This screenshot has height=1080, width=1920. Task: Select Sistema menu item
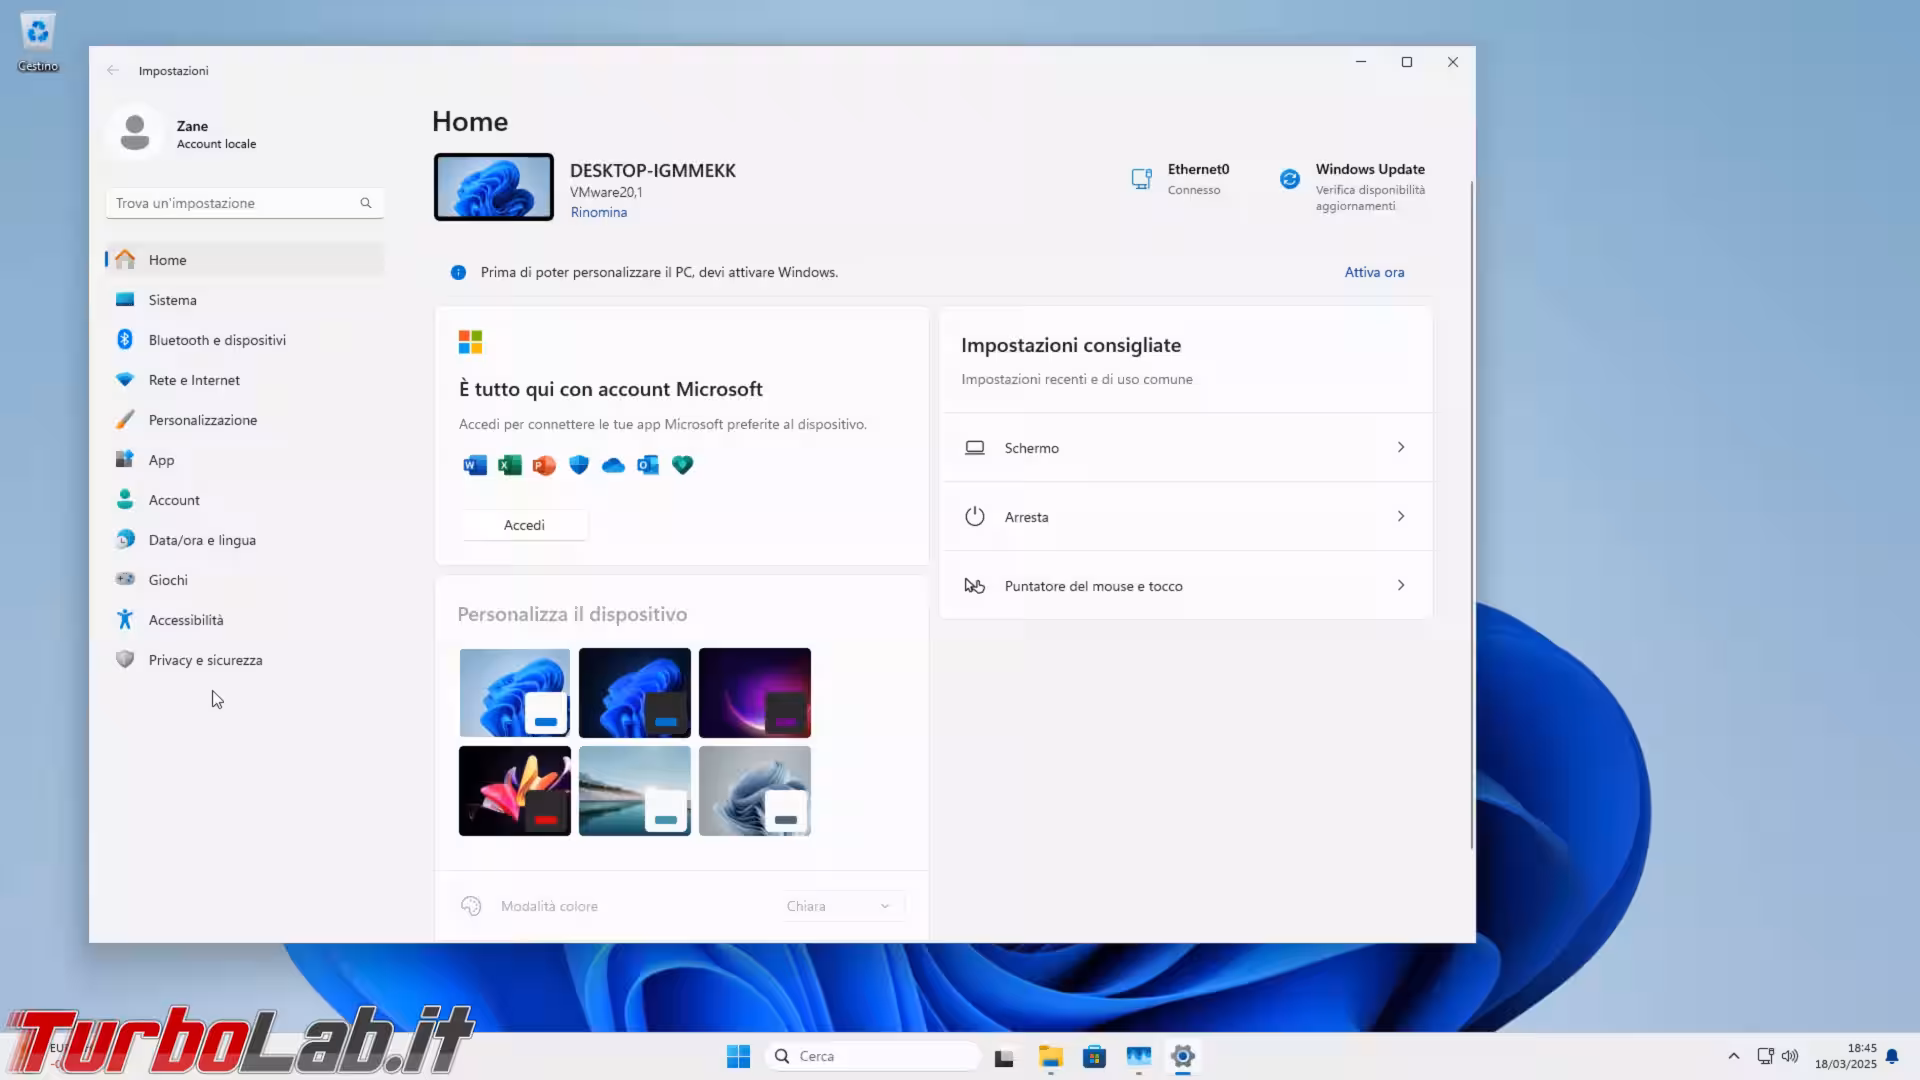(172, 300)
